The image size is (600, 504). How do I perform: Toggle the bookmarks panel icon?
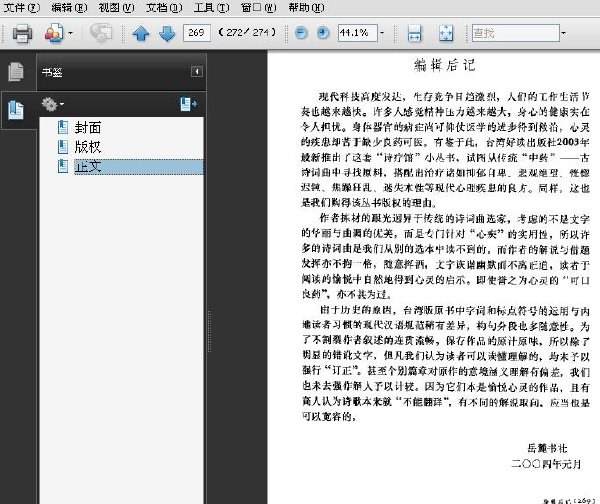tap(16, 110)
